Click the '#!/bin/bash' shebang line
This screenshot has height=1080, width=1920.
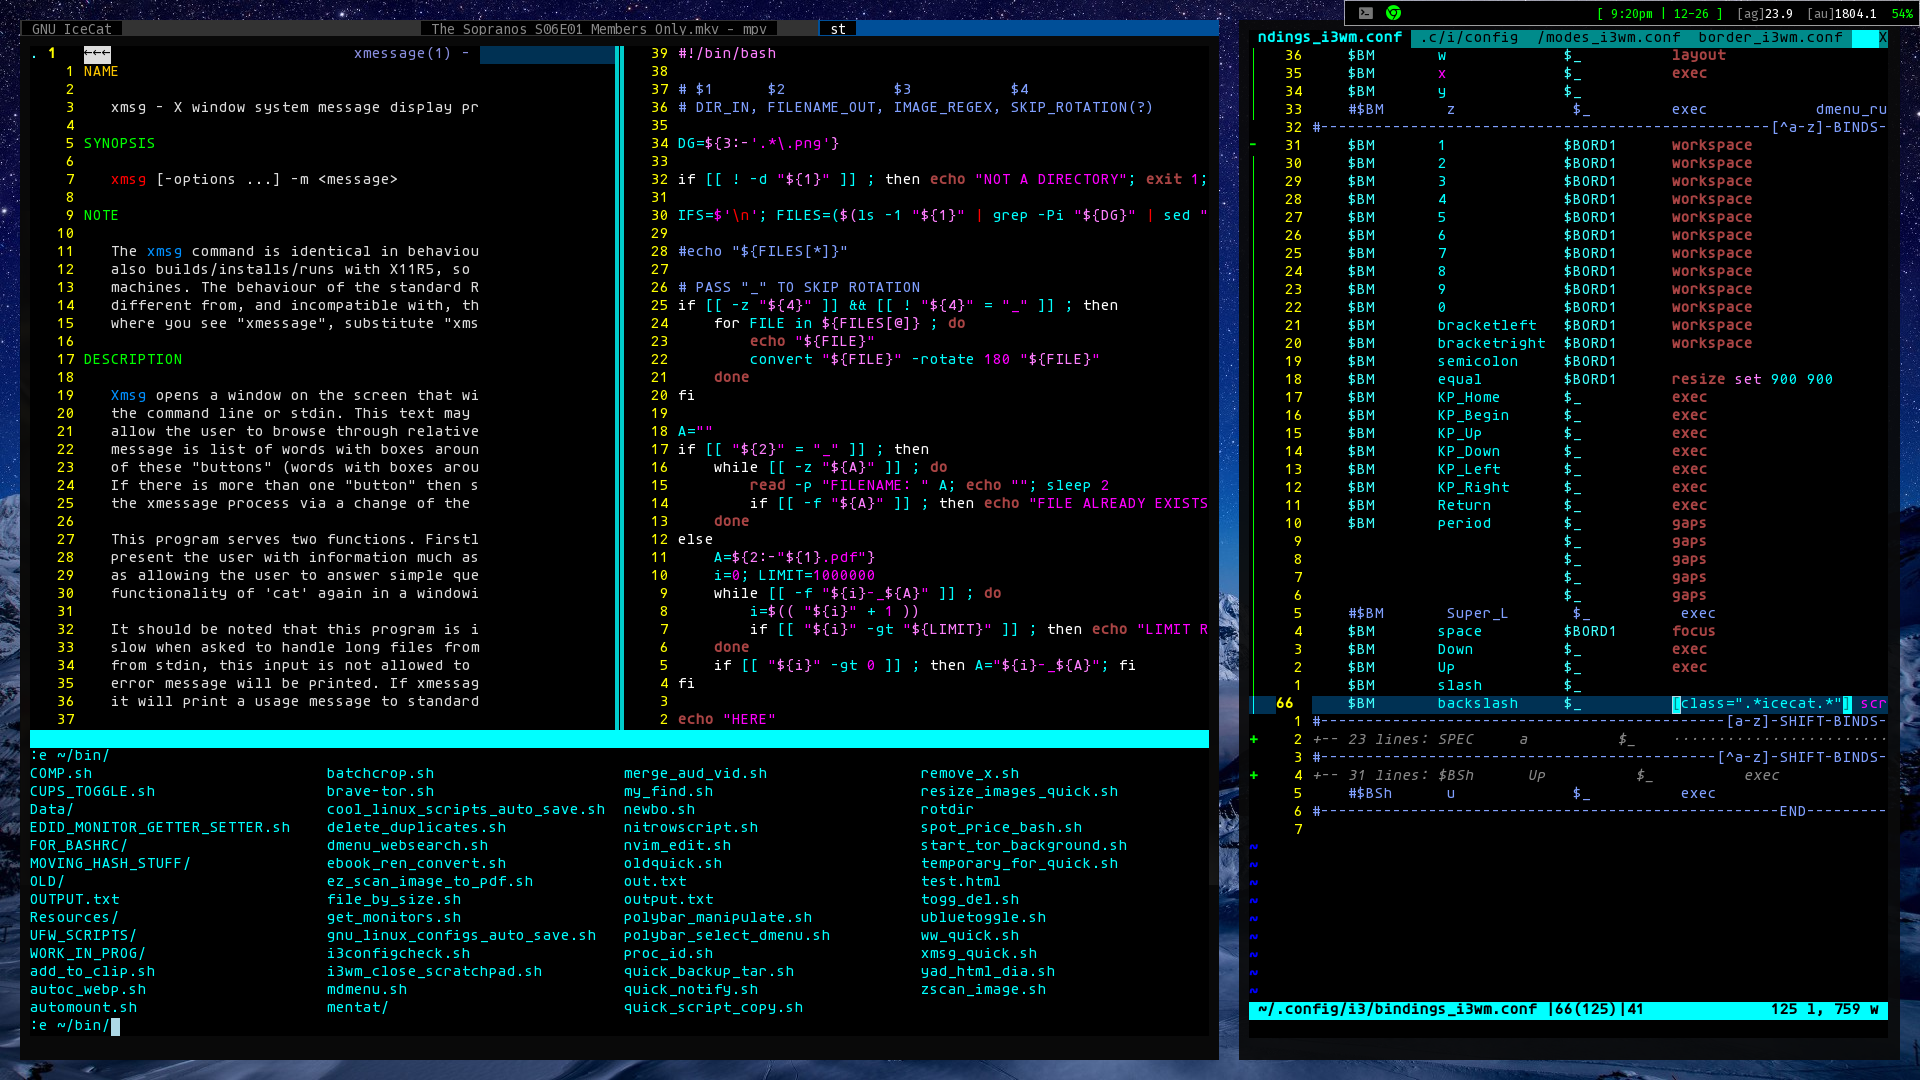pos(727,54)
